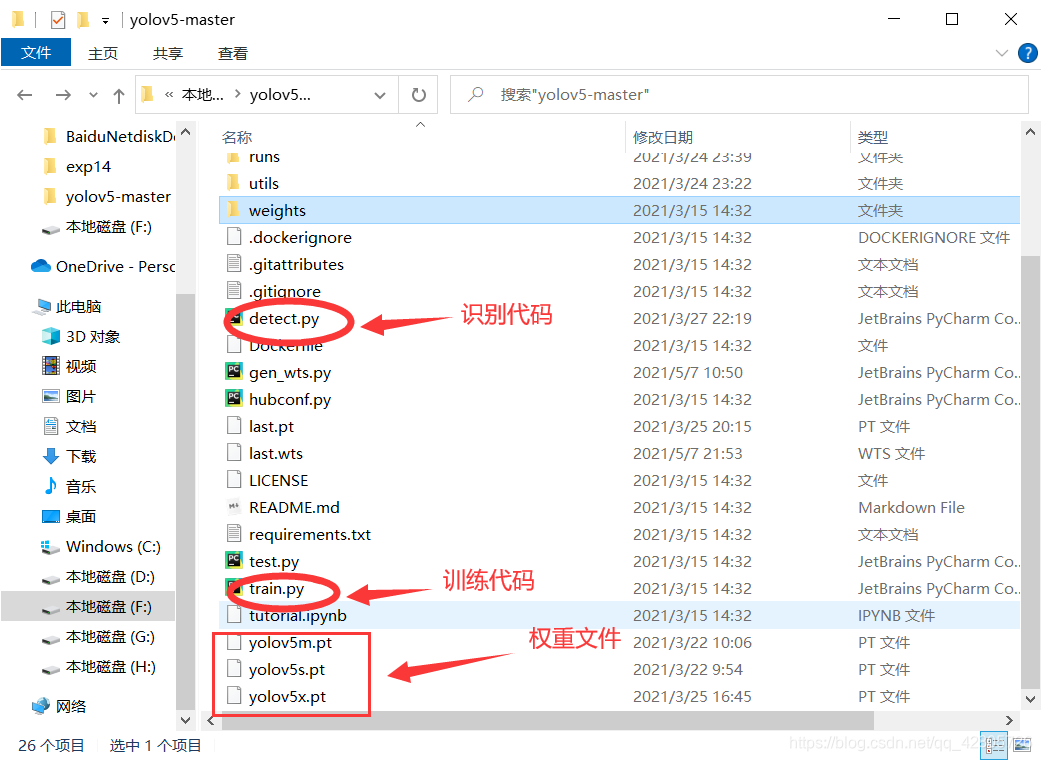Expand the ribbon with the chevron
Image resolution: width=1042 pixels, height=761 pixels.
pyautogui.click(x=1001, y=53)
